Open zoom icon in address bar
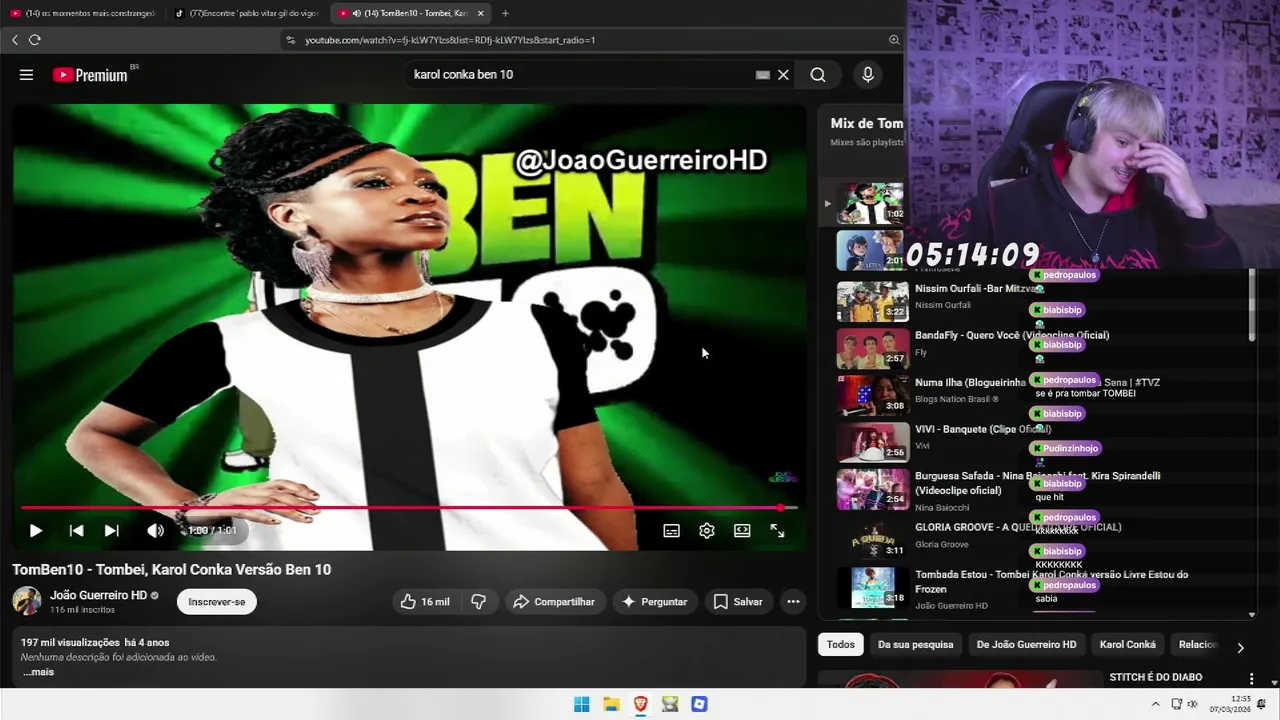 click(x=894, y=40)
